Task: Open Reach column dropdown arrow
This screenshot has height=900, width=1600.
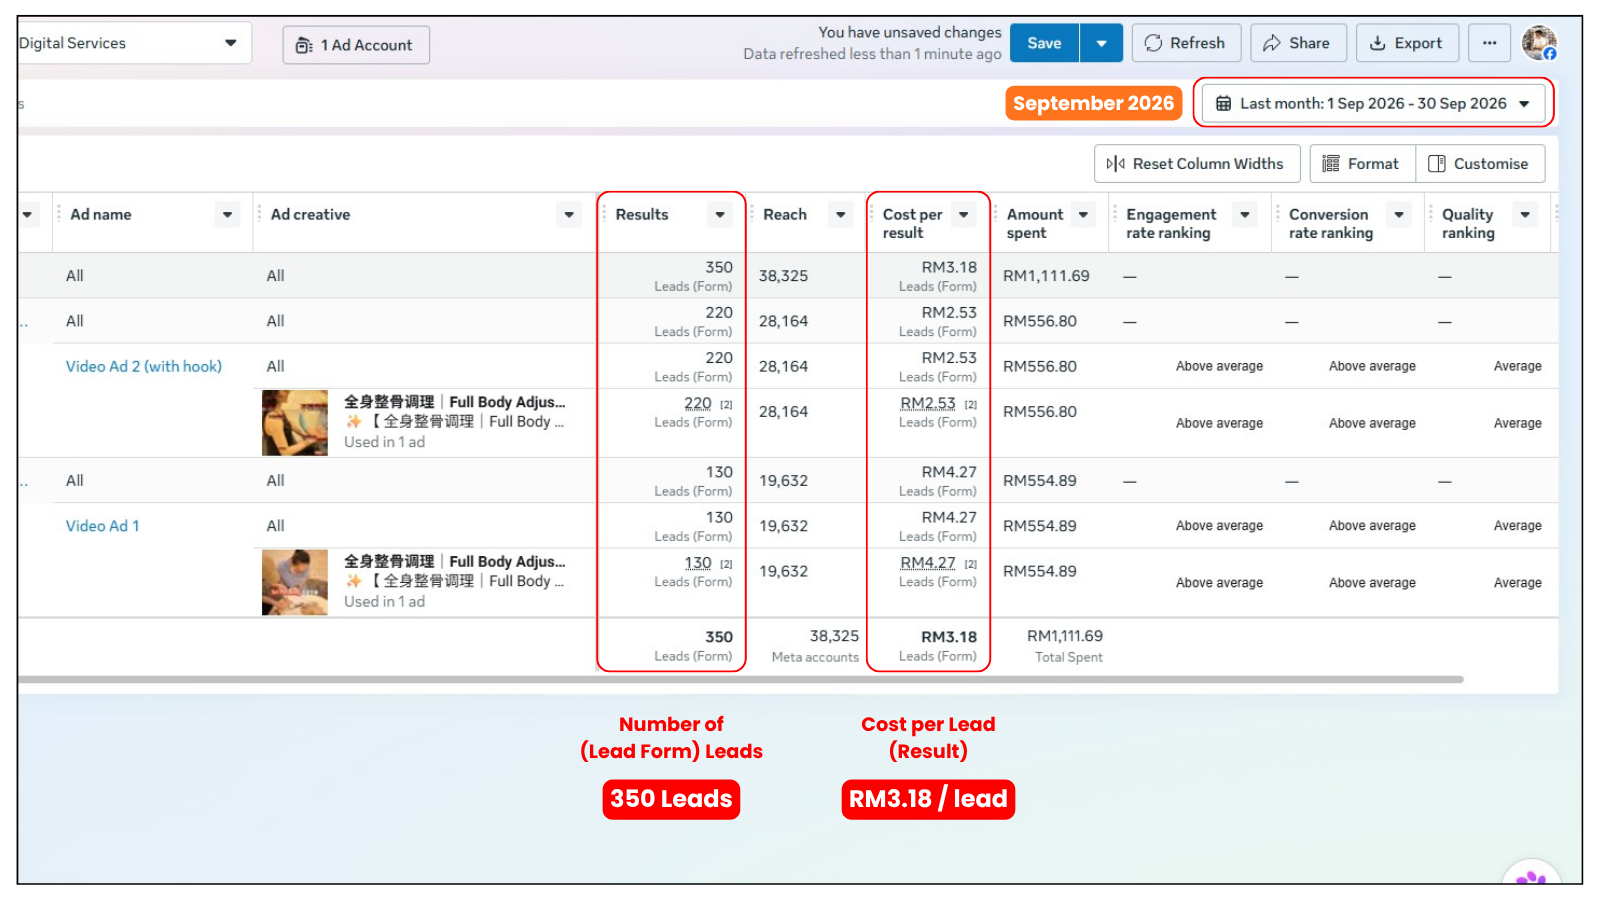Action: click(x=841, y=215)
